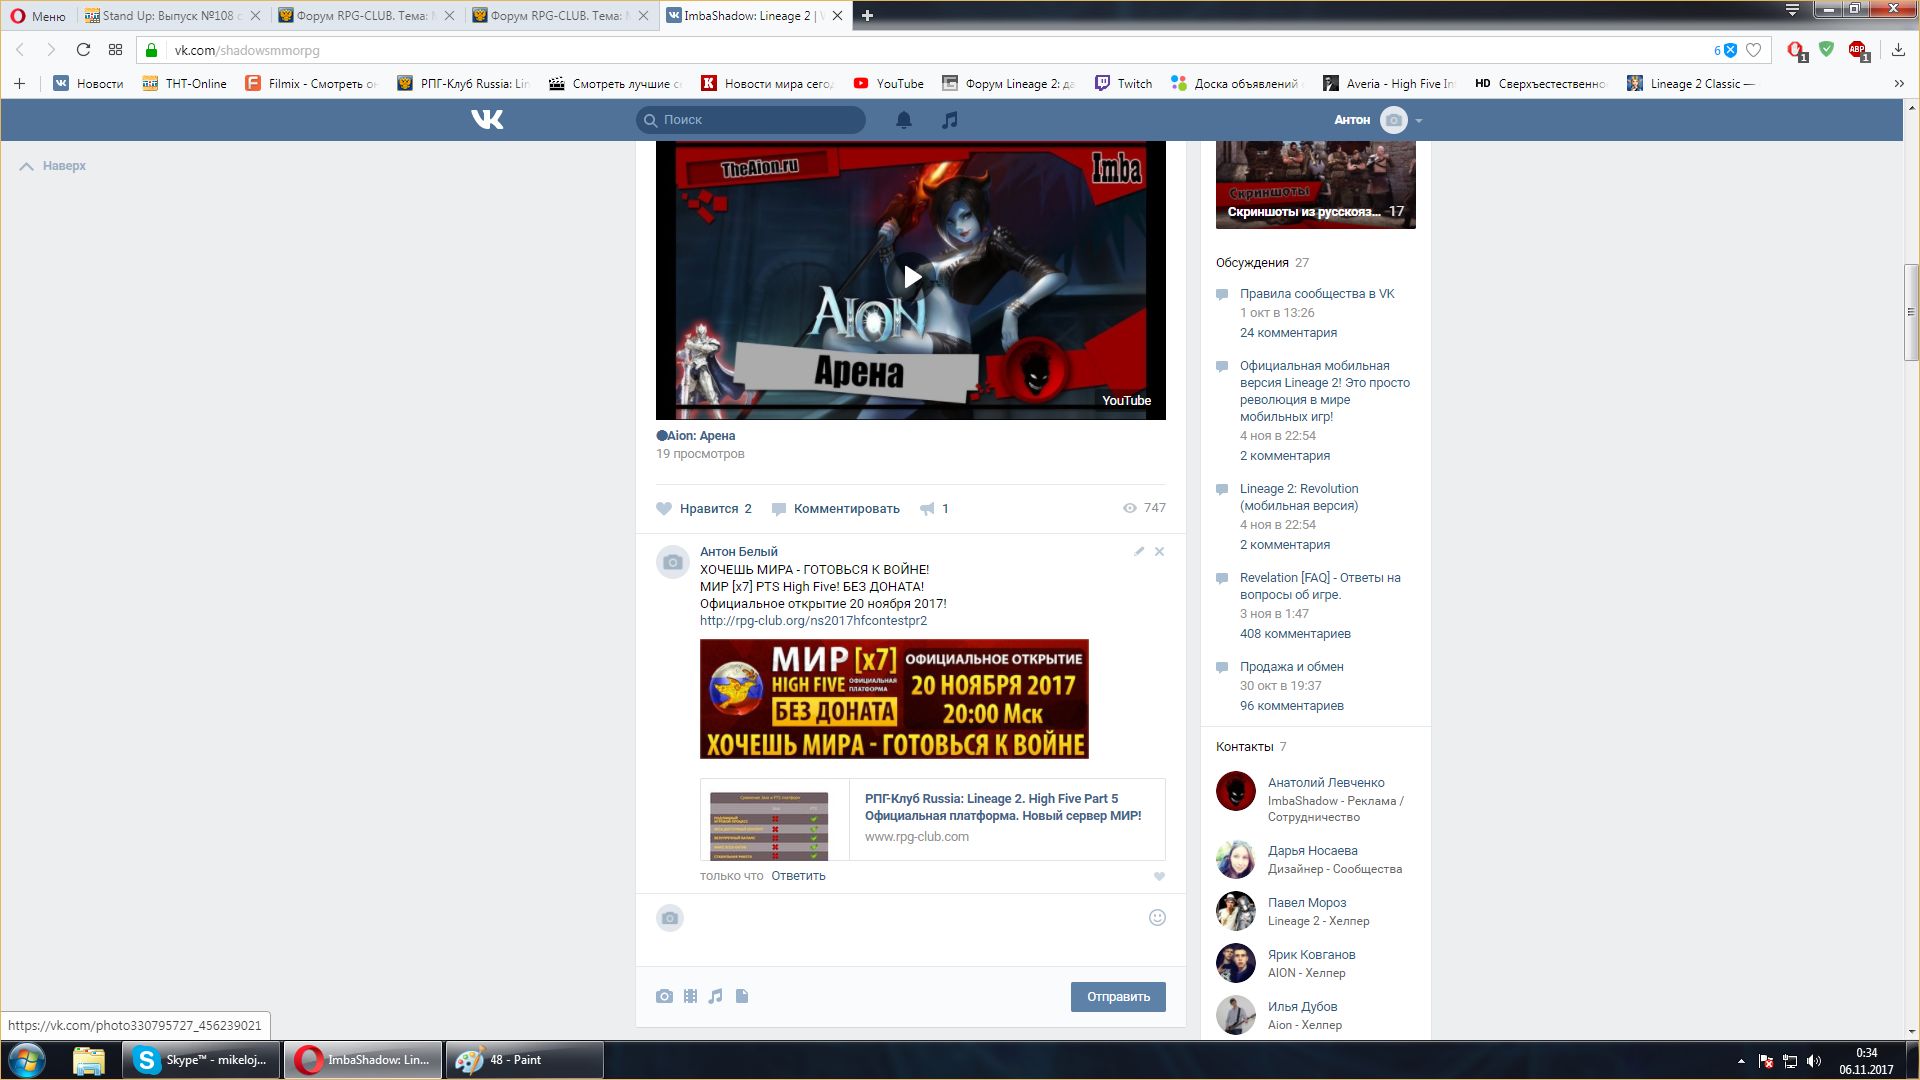This screenshot has height=1080, width=1920.
Task: Click page vertical scrollbar thumb
Action: (1911, 311)
